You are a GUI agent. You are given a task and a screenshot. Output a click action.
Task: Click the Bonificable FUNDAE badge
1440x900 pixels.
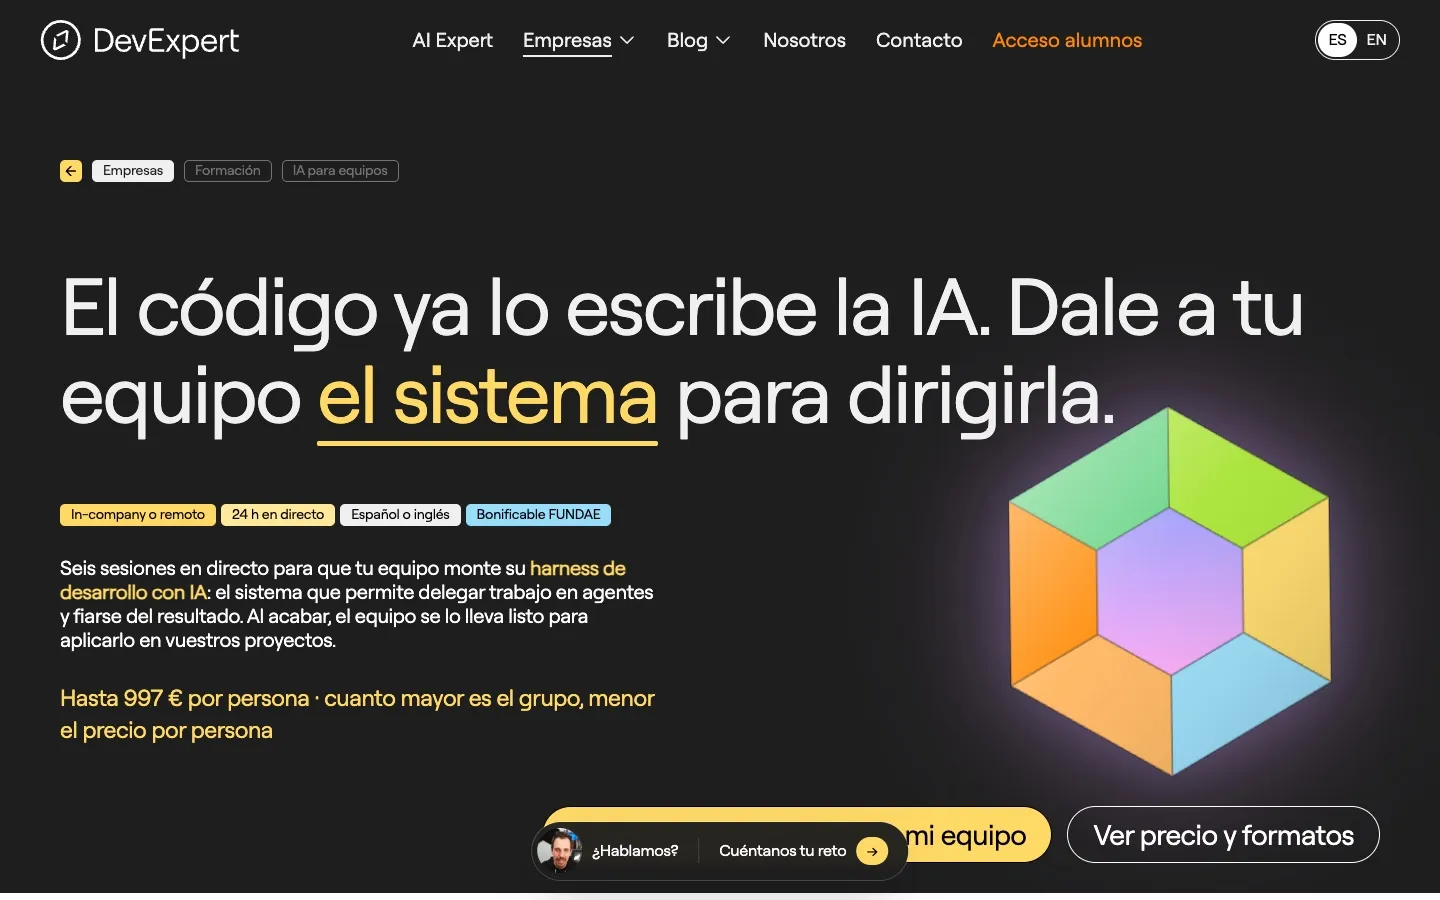coord(538,515)
